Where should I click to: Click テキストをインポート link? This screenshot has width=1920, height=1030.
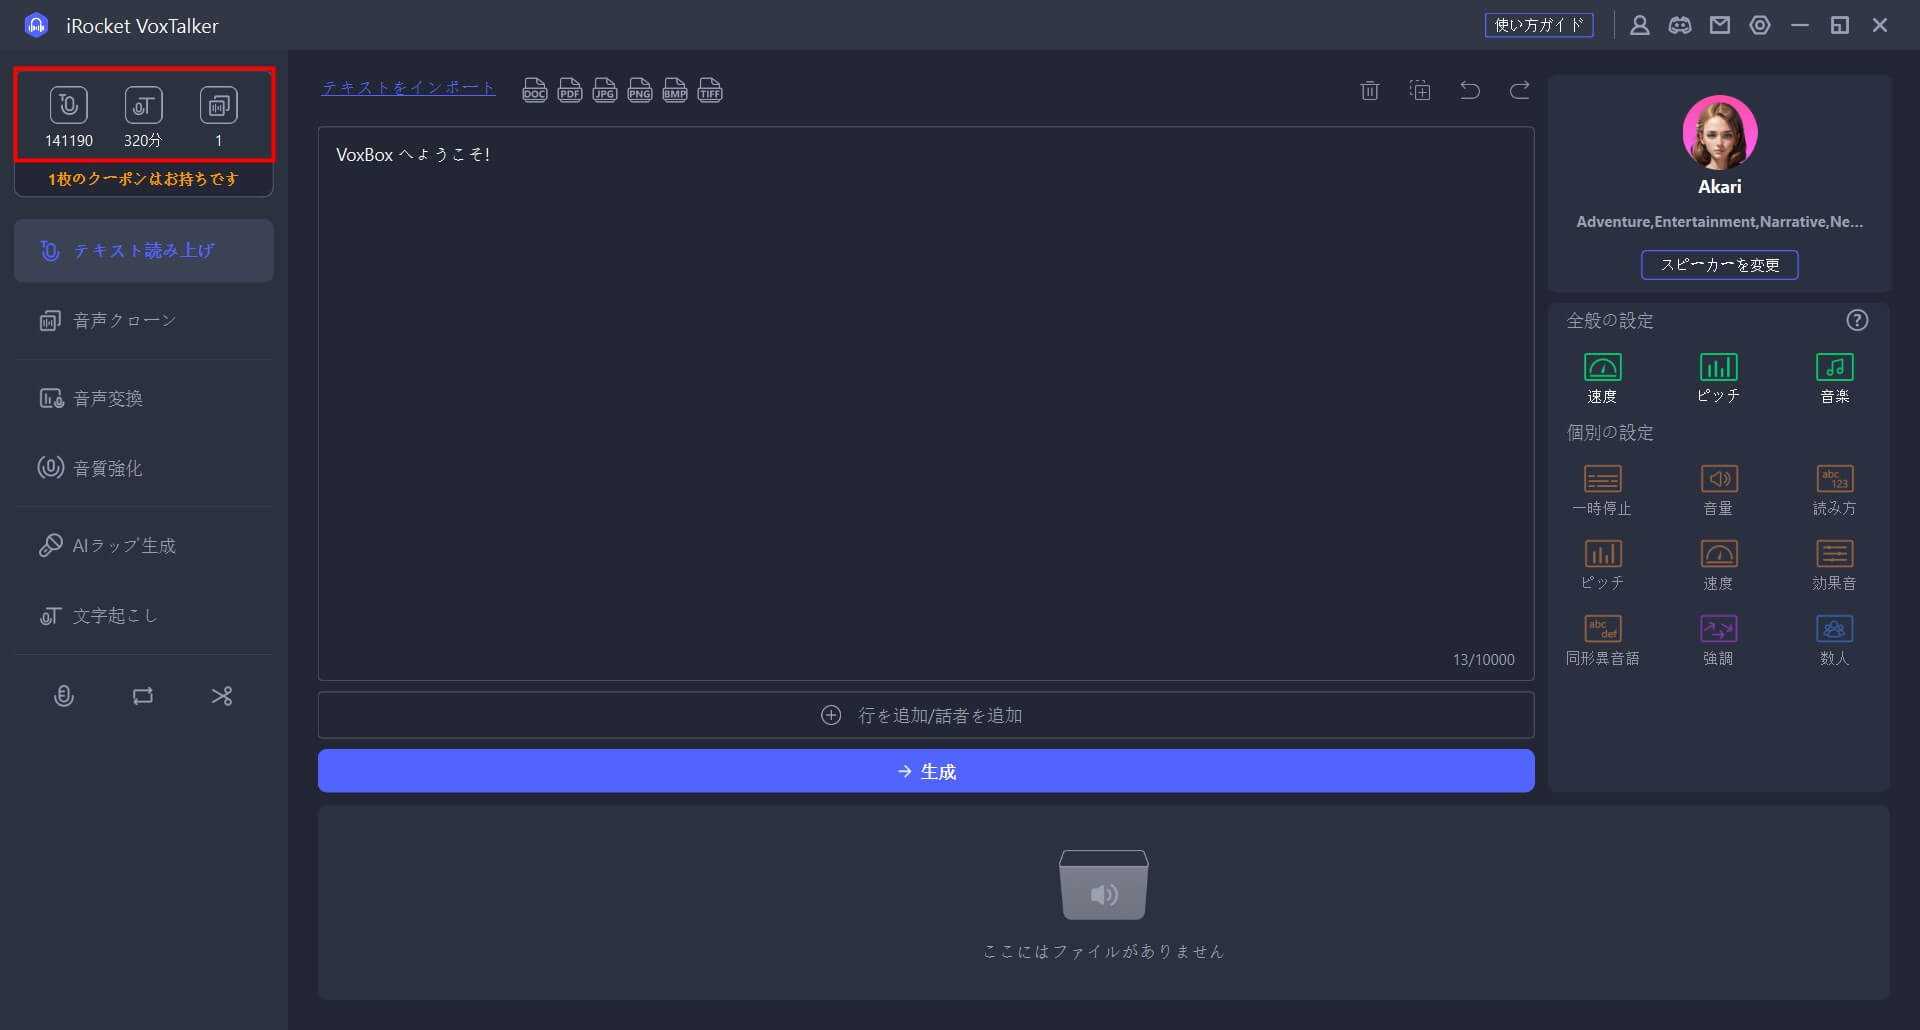[408, 88]
